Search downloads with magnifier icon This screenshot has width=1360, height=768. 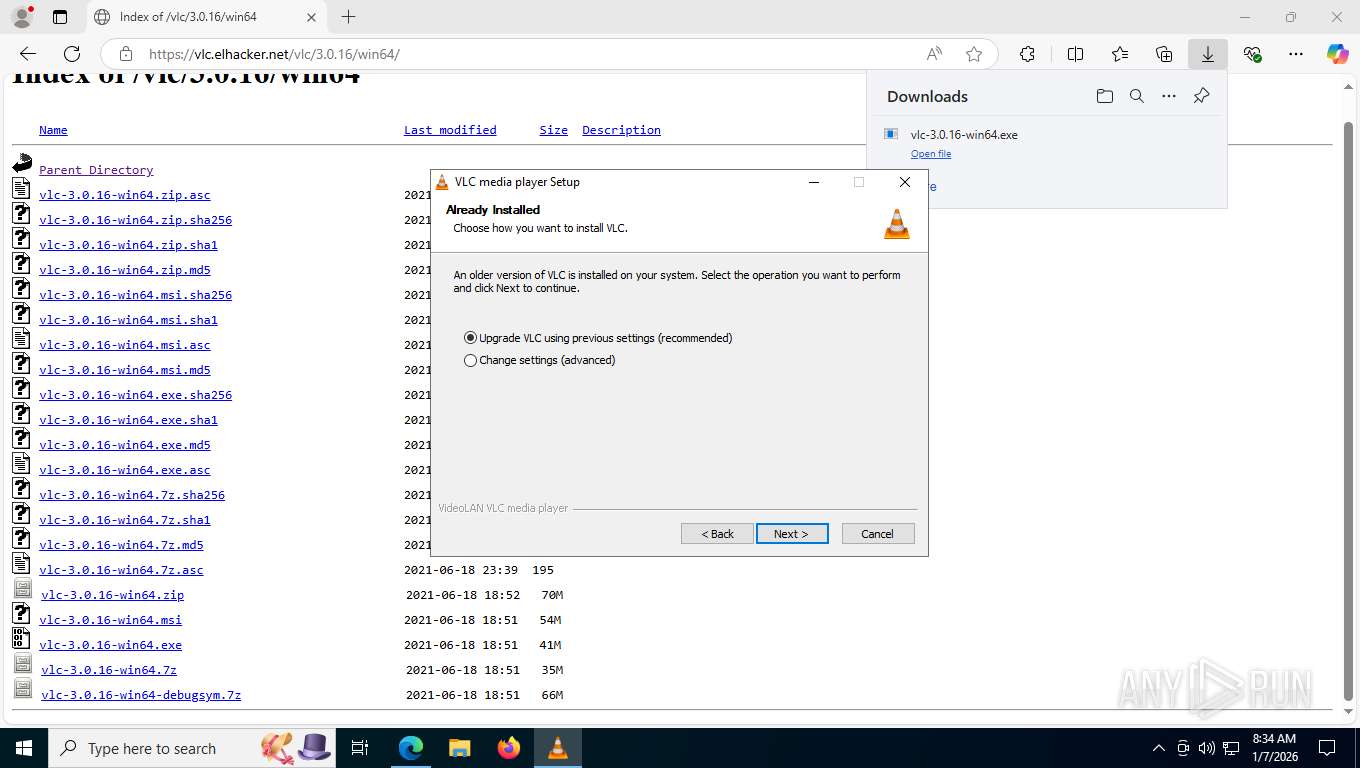coord(1137,96)
